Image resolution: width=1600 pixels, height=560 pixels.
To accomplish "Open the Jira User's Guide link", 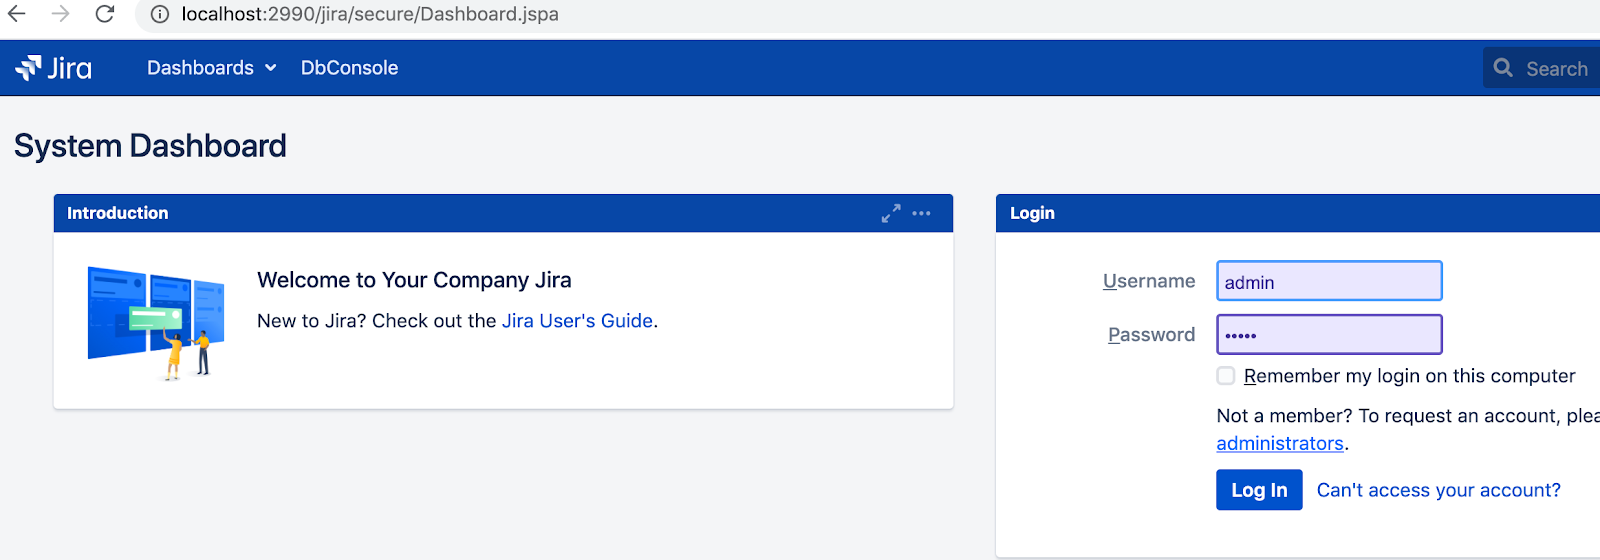I will (577, 321).
